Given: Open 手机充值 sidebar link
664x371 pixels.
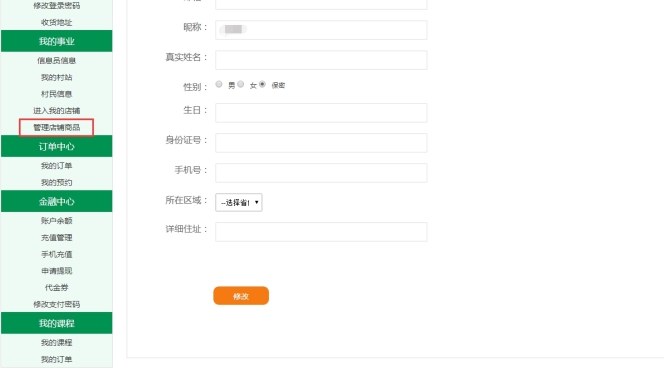Looking at the screenshot, I should (x=56, y=254).
